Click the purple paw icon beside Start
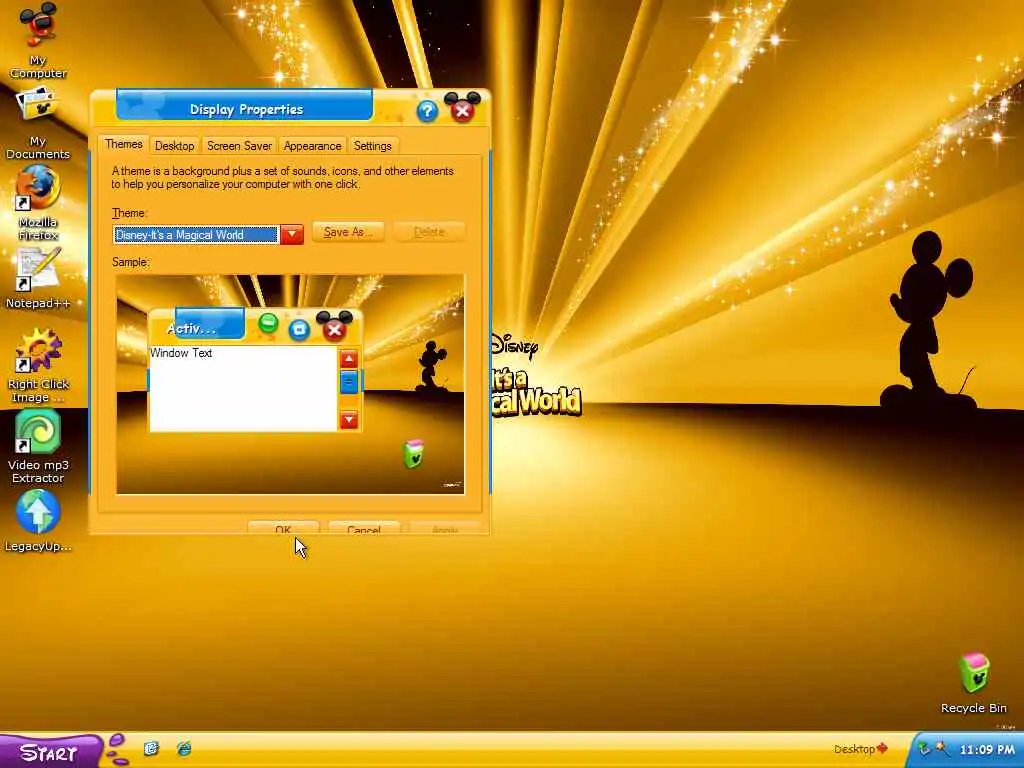 click(x=118, y=750)
